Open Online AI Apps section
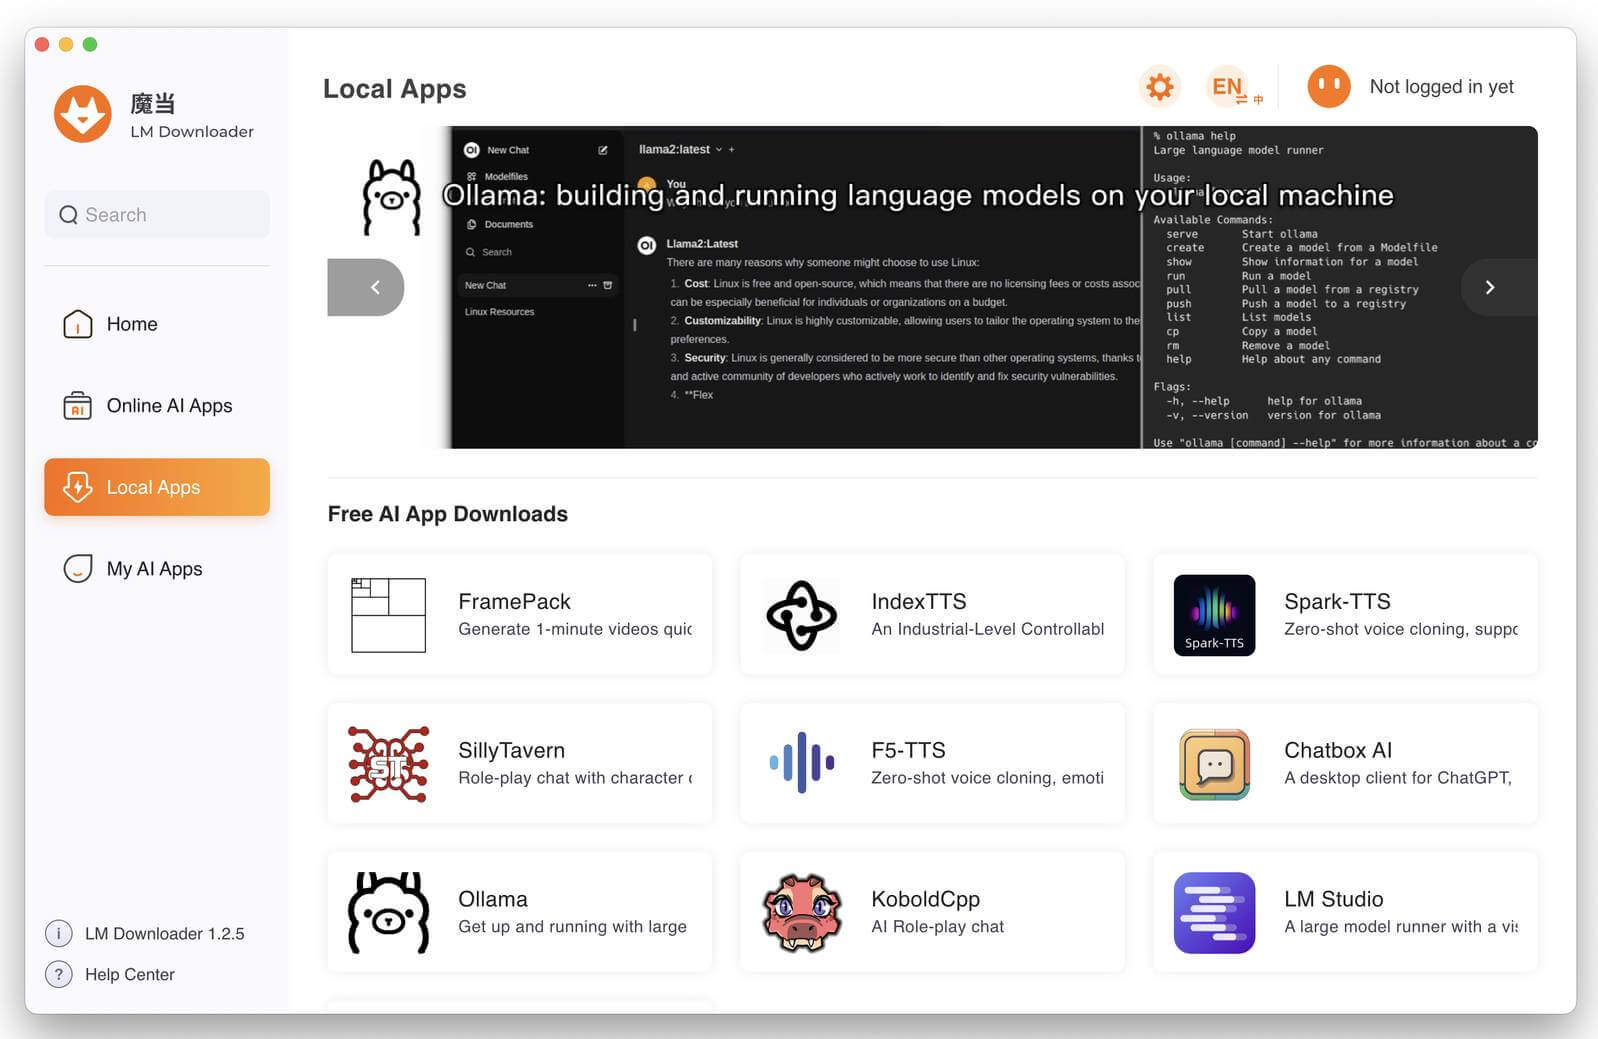This screenshot has height=1039, width=1598. click(157, 405)
